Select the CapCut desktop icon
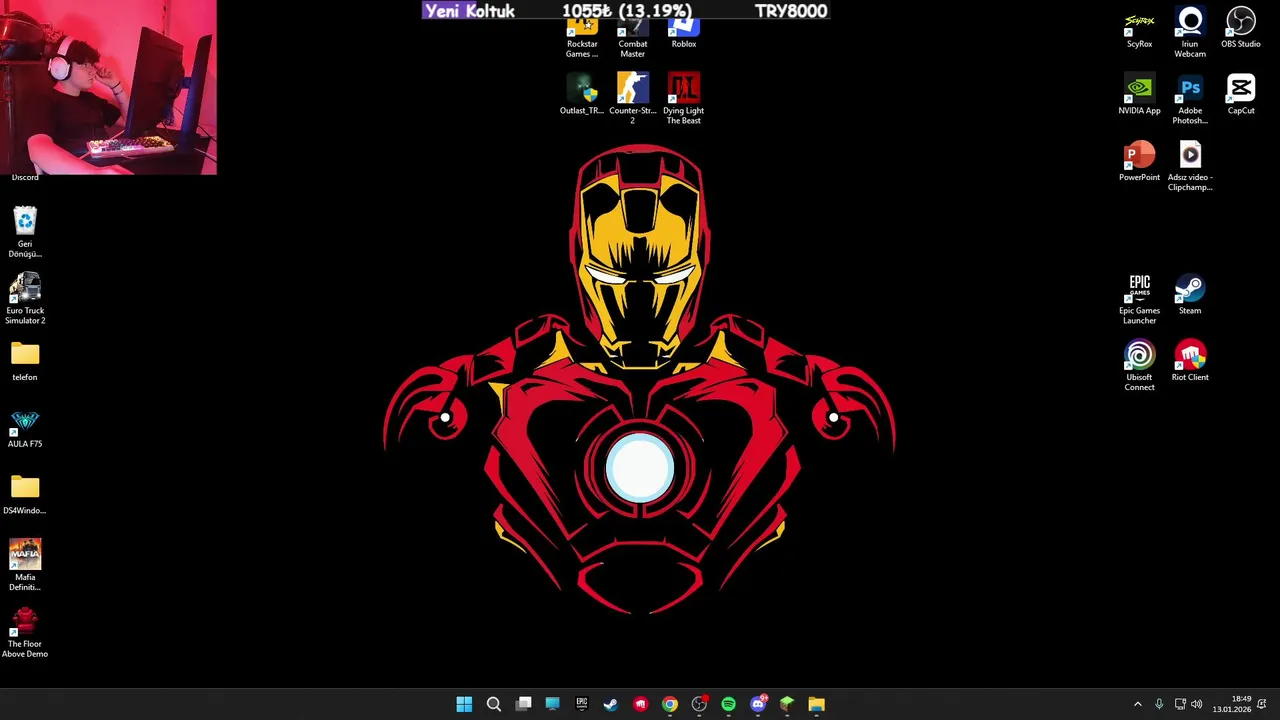Screen dimensions: 1280x720 (1241, 95)
